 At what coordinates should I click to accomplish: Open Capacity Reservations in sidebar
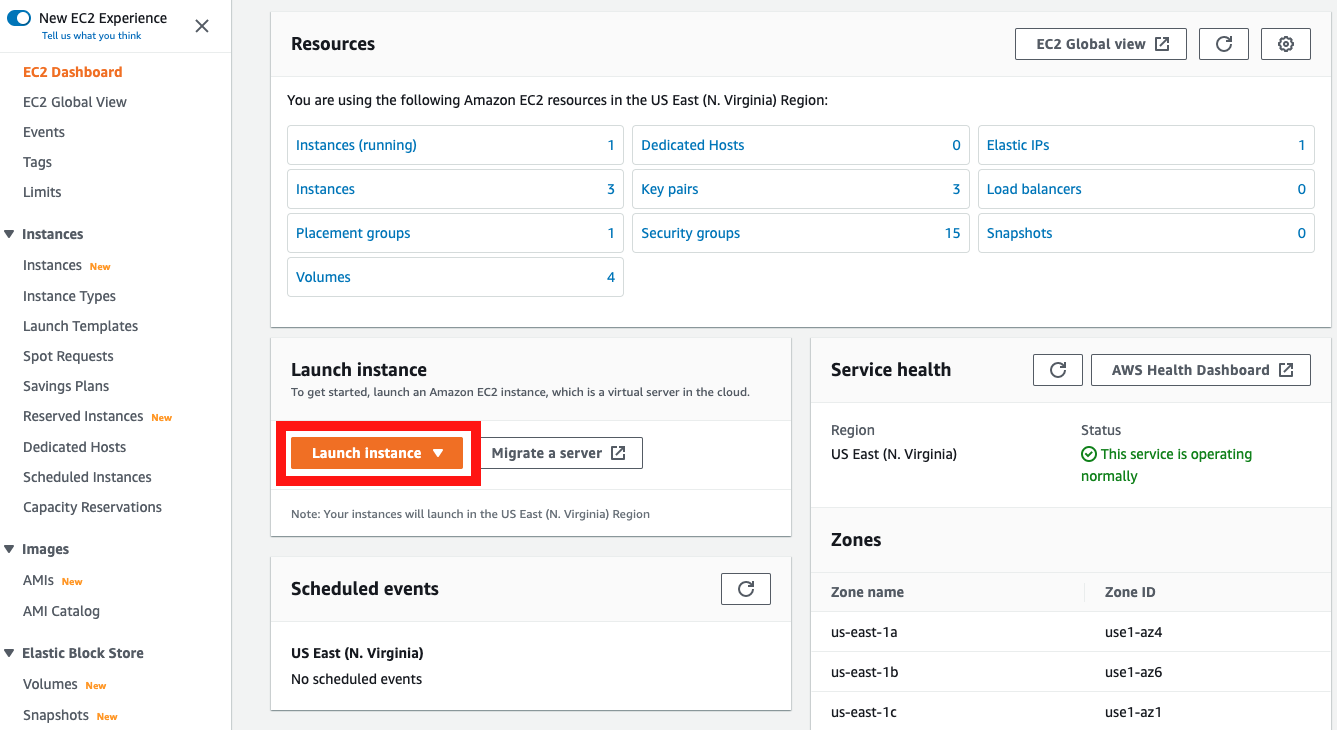click(92, 507)
